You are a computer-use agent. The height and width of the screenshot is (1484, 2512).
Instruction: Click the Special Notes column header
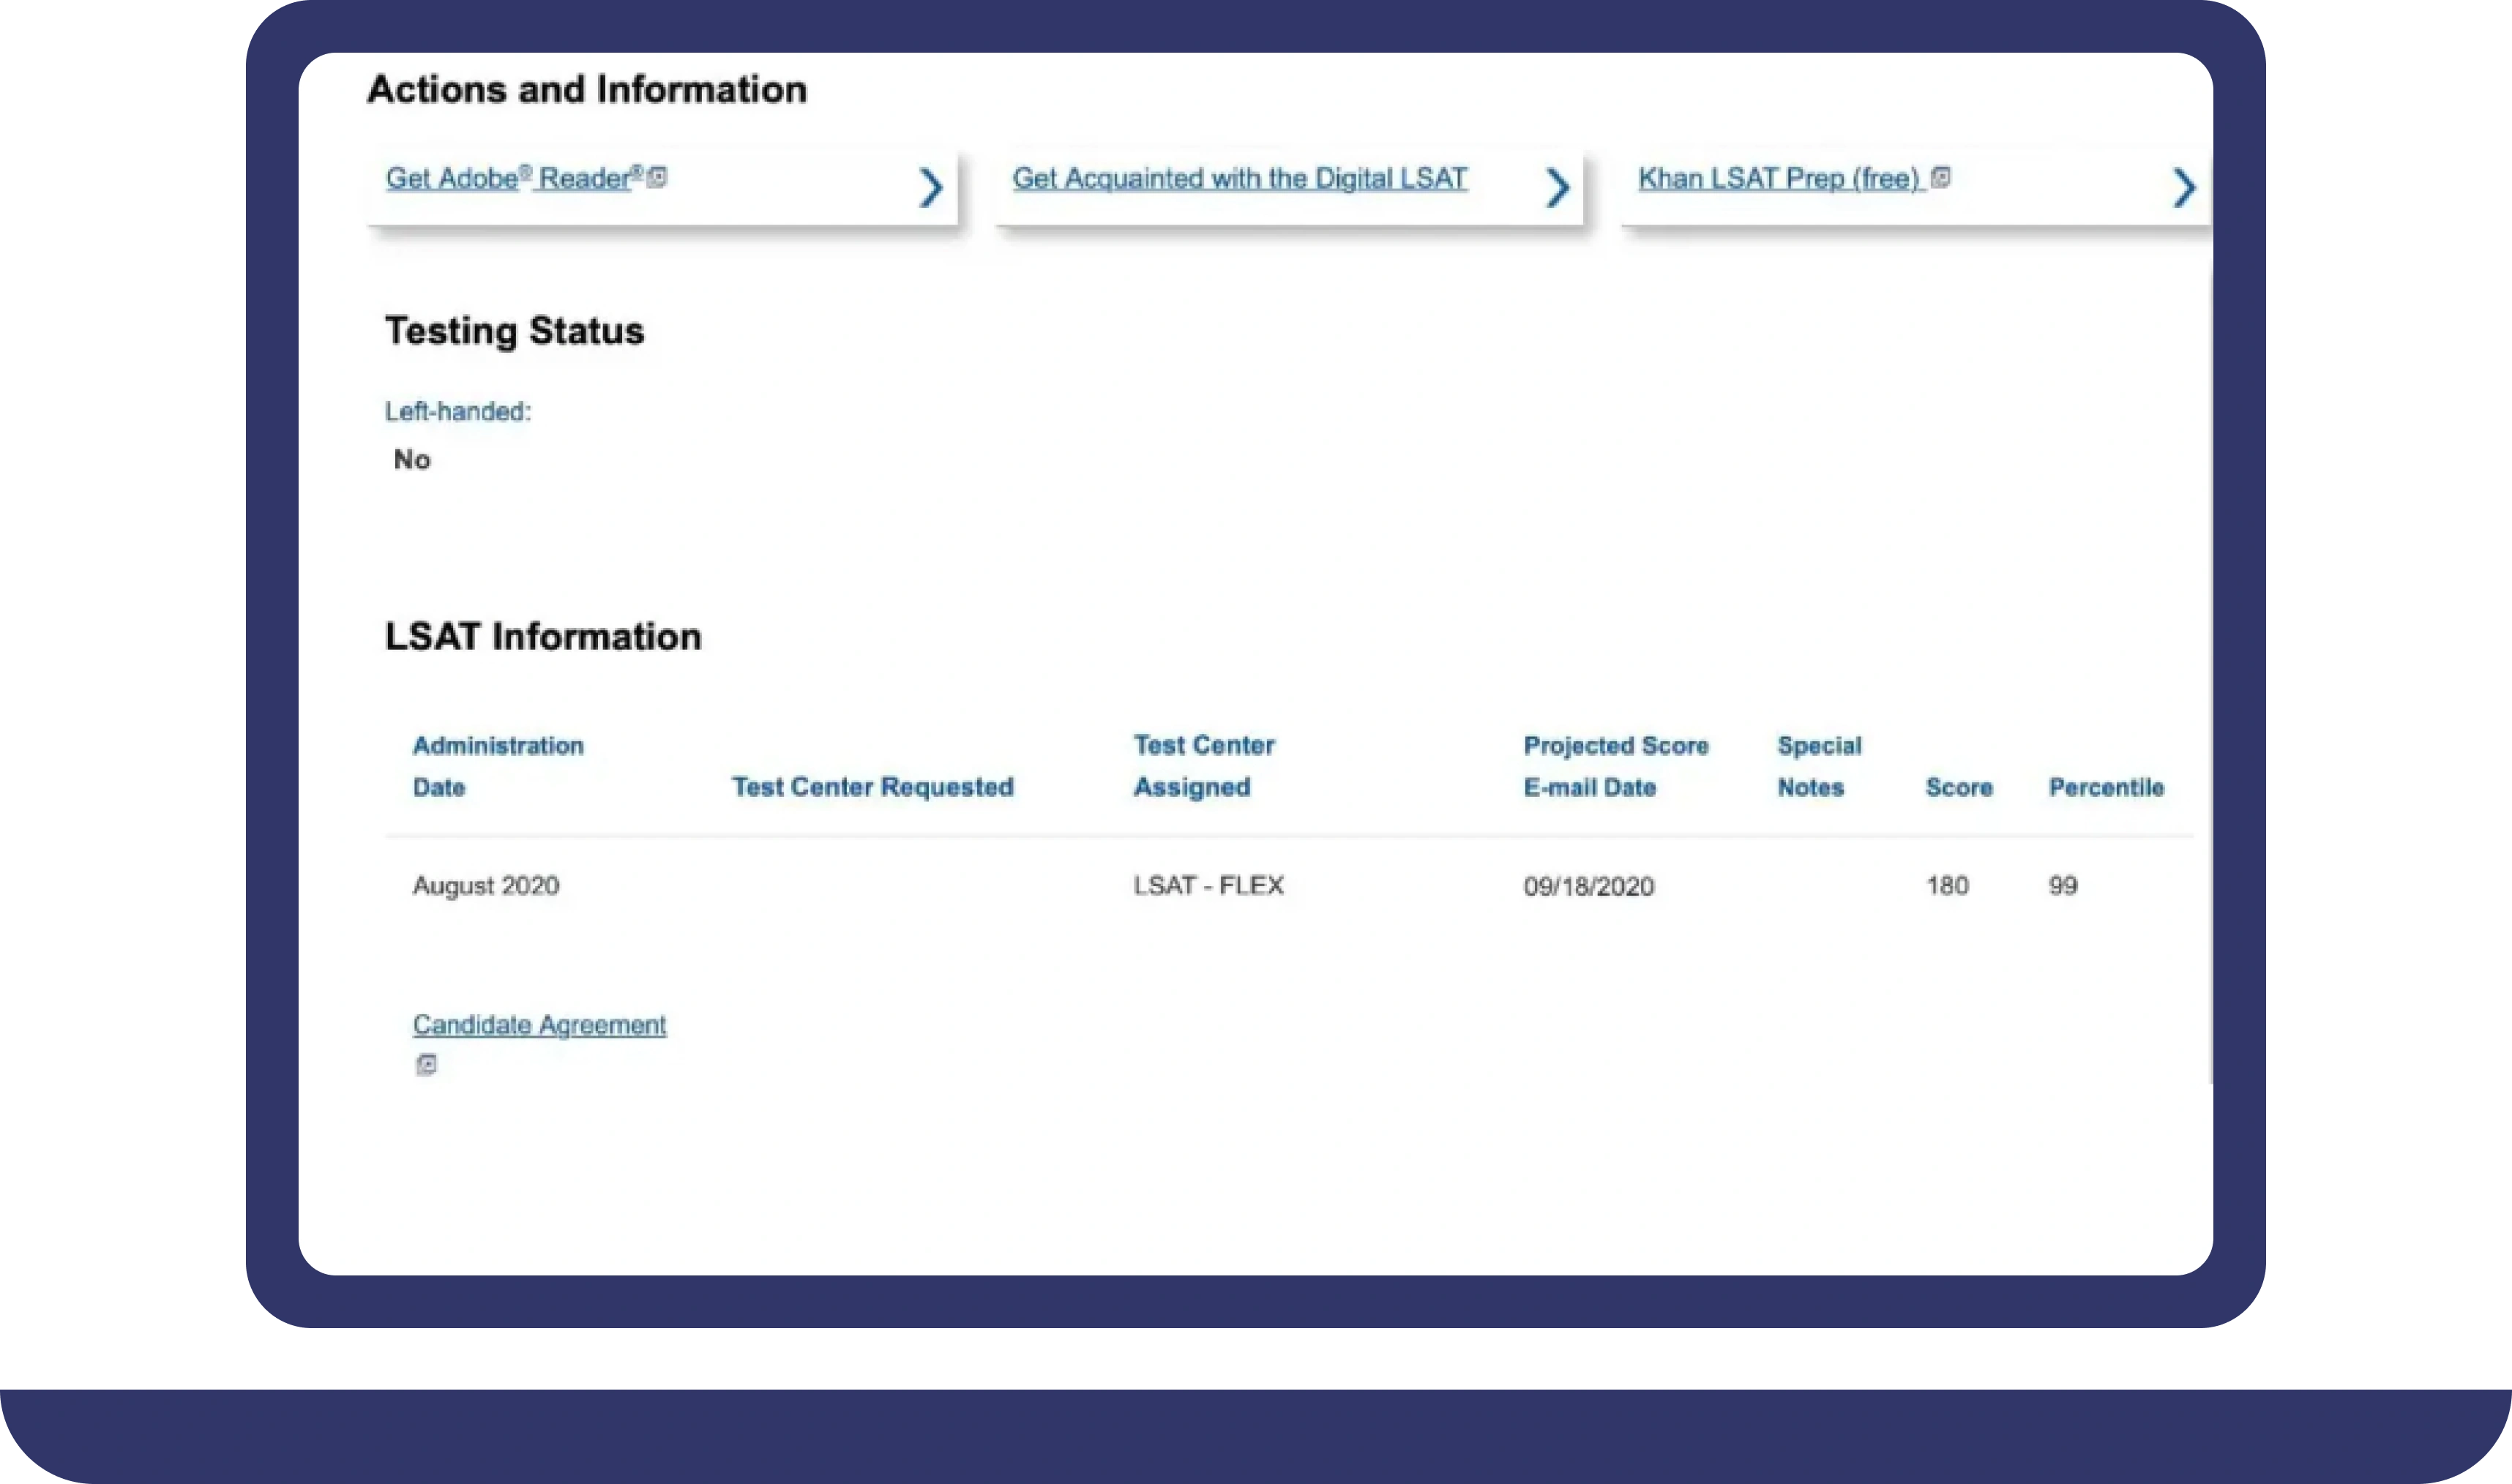1819,766
